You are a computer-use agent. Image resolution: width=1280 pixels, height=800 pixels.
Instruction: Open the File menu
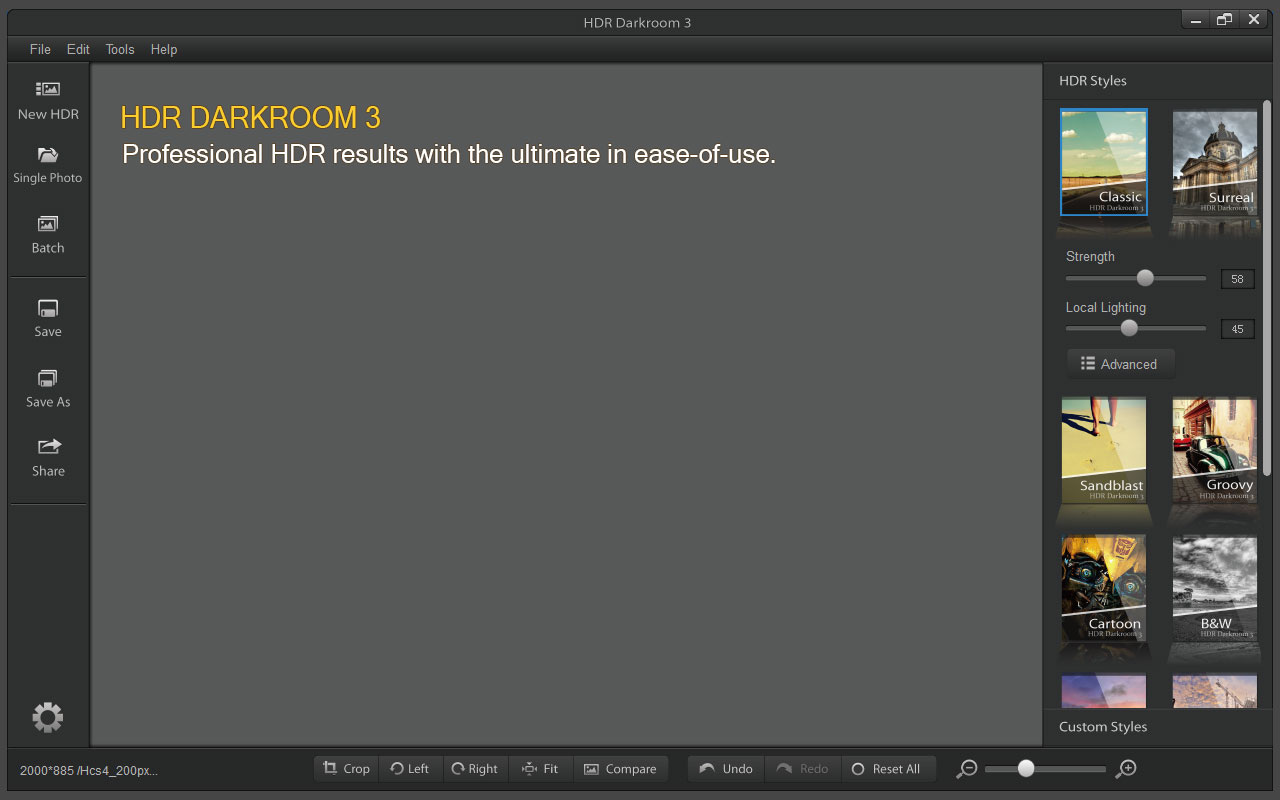point(40,49)
